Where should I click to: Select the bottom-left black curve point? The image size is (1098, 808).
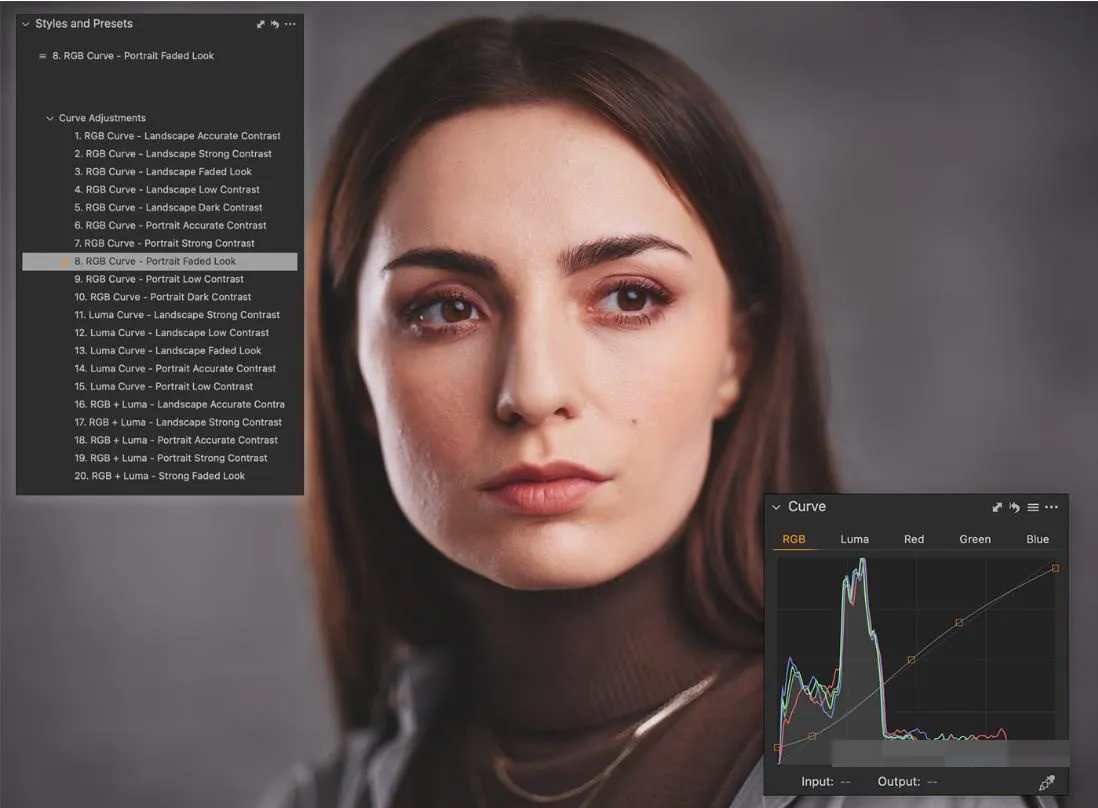tap(777, 748)
